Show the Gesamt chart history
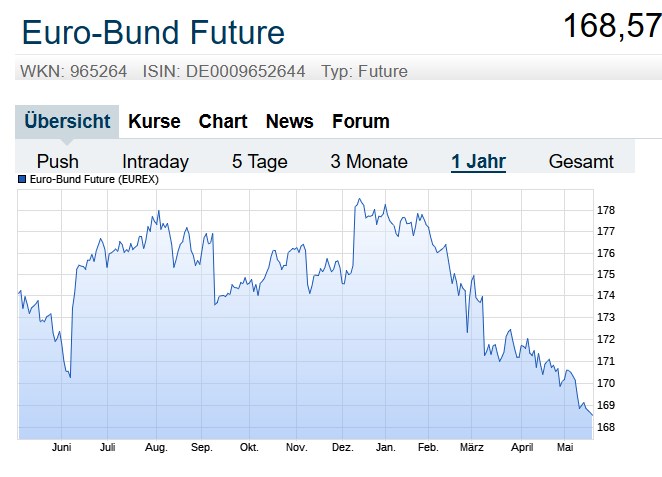 [x=581, y=161]
